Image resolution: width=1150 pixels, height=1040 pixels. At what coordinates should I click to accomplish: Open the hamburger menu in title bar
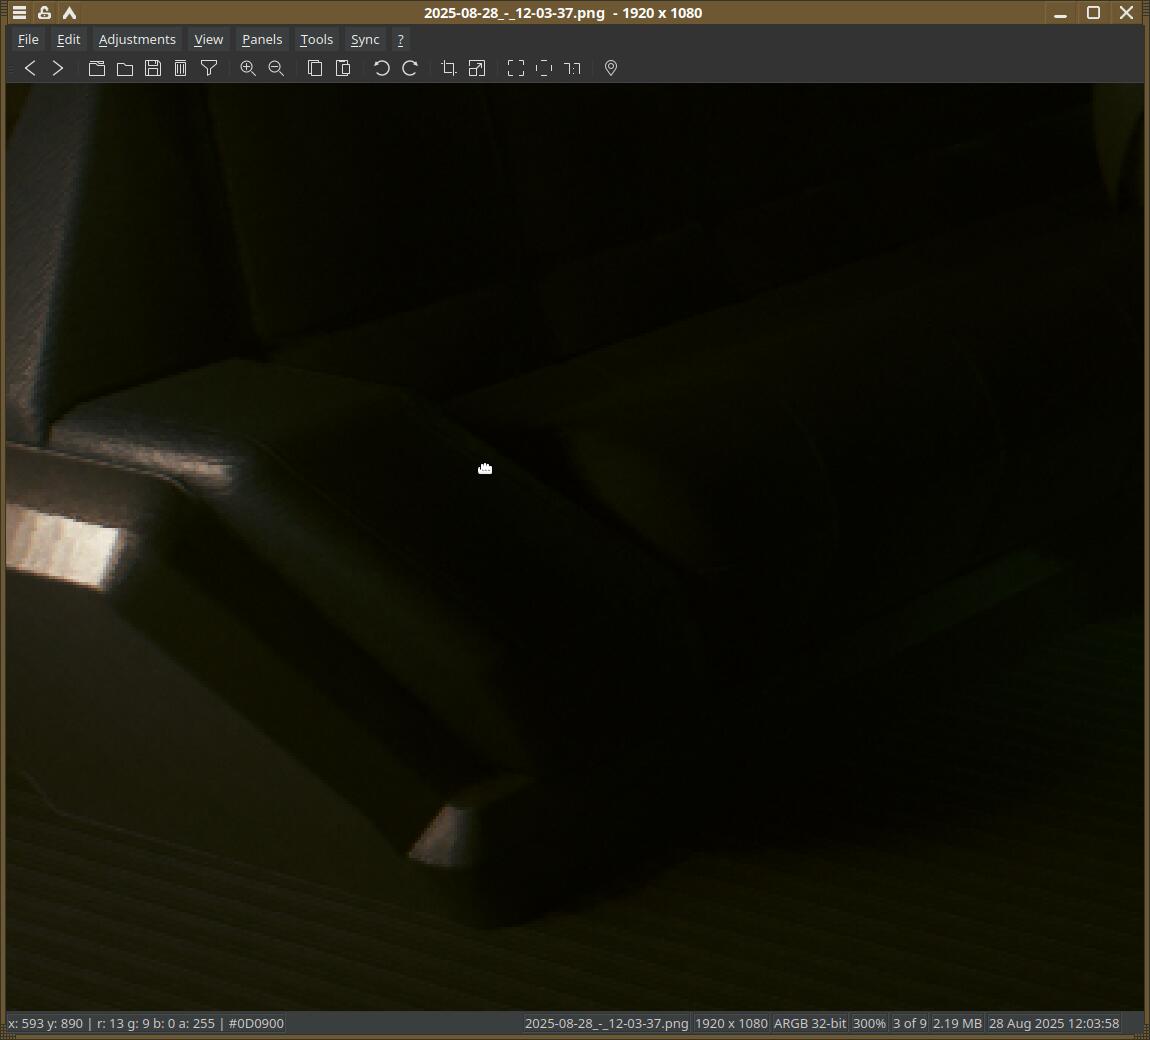tap(20, 12)
